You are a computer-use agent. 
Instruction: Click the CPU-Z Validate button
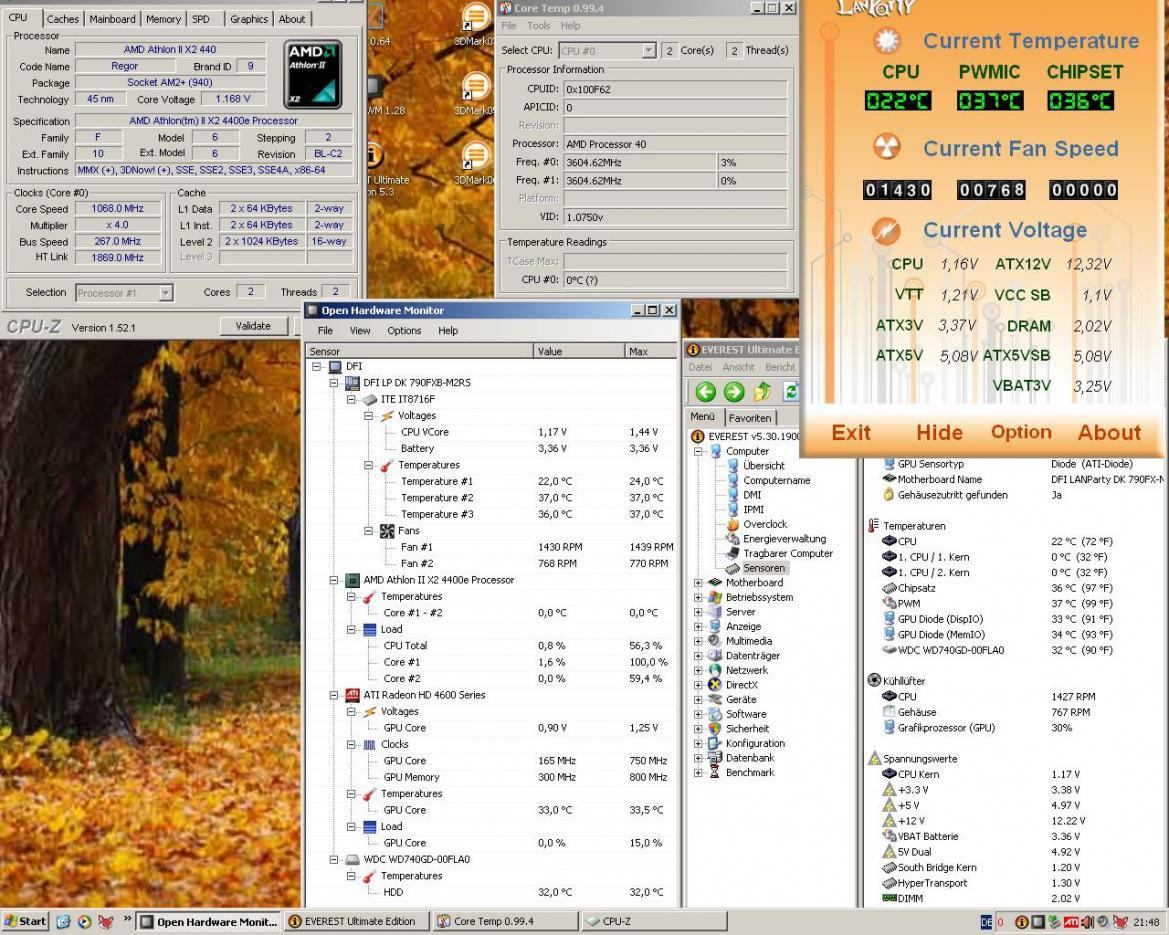[253, 326]
